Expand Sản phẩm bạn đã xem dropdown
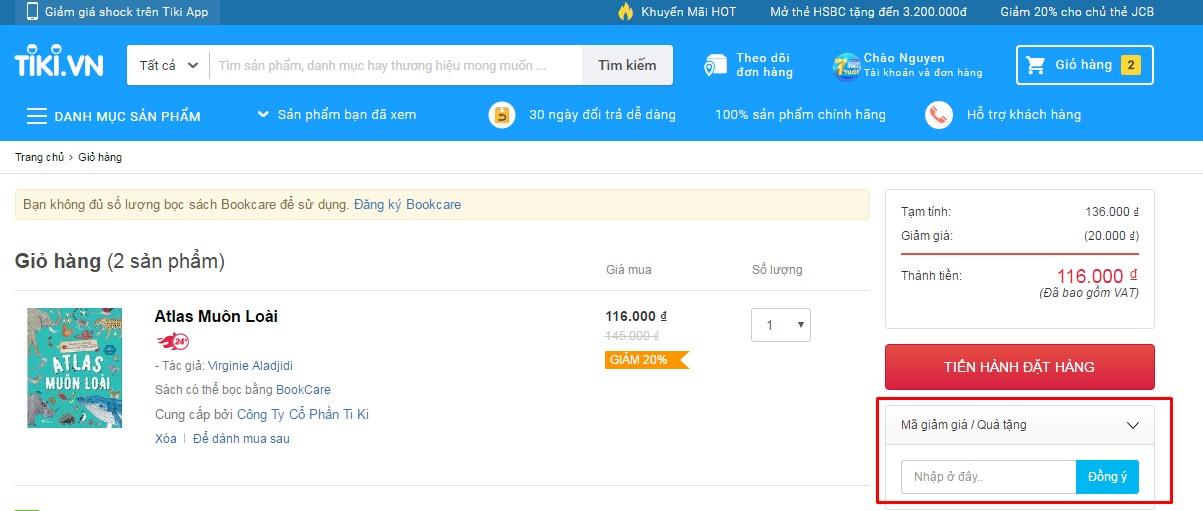The image size is (1203, 511). [x=337, y=115]
